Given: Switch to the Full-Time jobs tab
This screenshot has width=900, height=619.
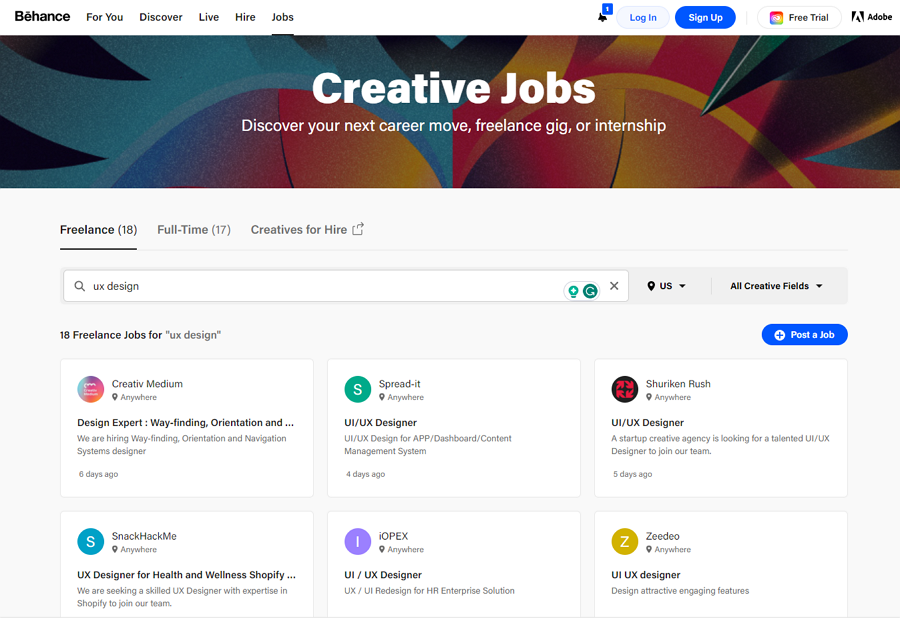Looking at the screenshot, I should [193, 229].
